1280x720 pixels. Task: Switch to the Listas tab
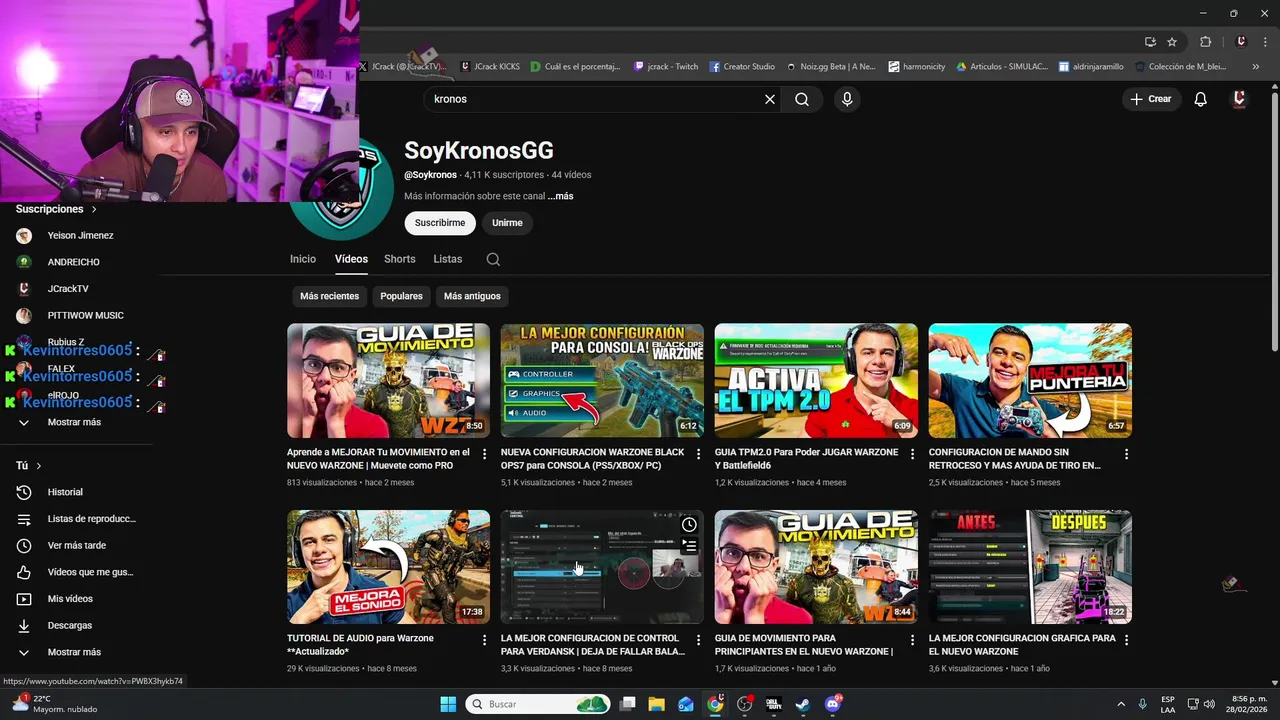[448, 259]
